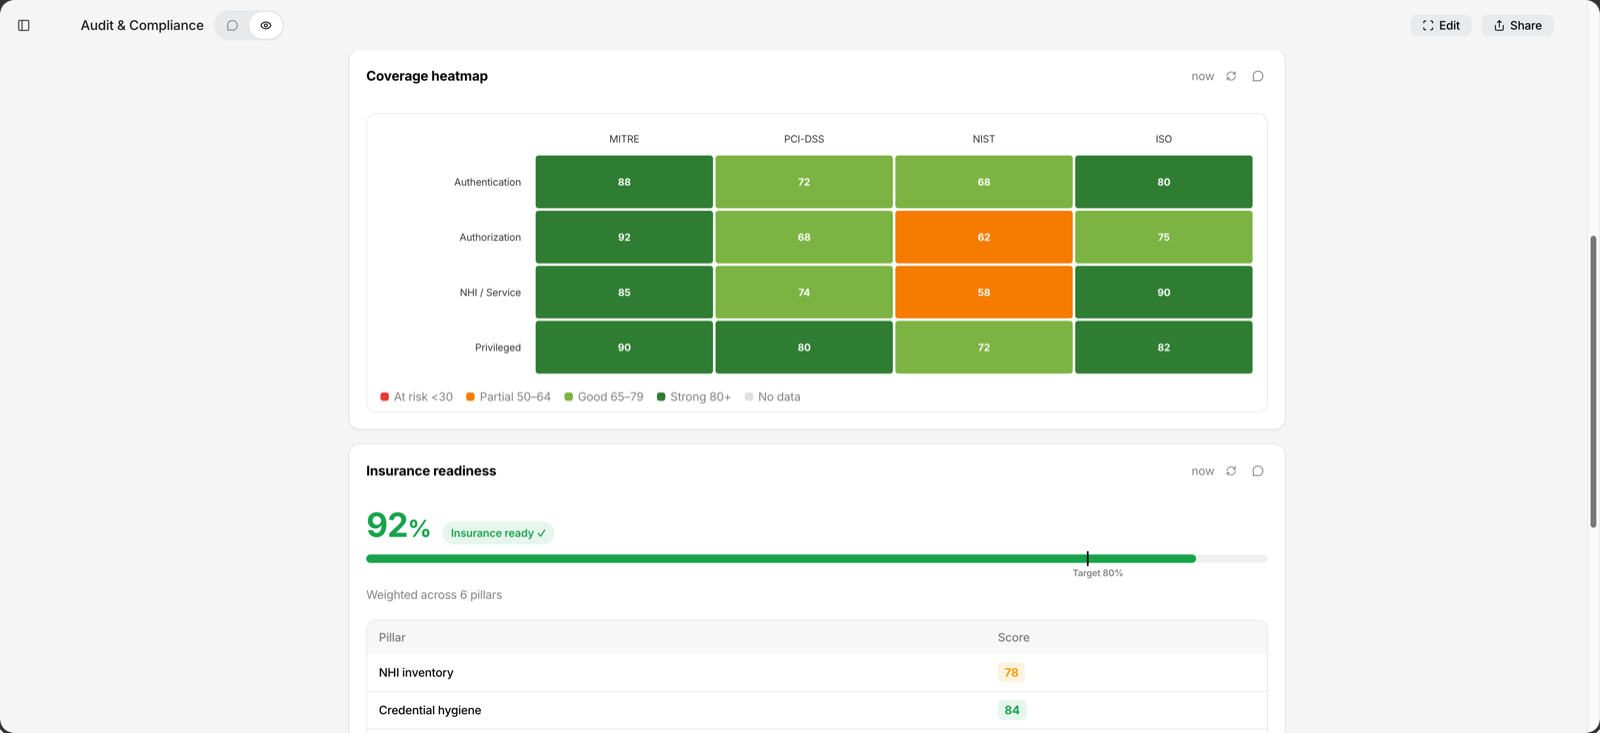The image size is (1600, 733).
Task: Select Authorization MITRE cell 92
Action: pyautogui.click(x=624, y=237)
